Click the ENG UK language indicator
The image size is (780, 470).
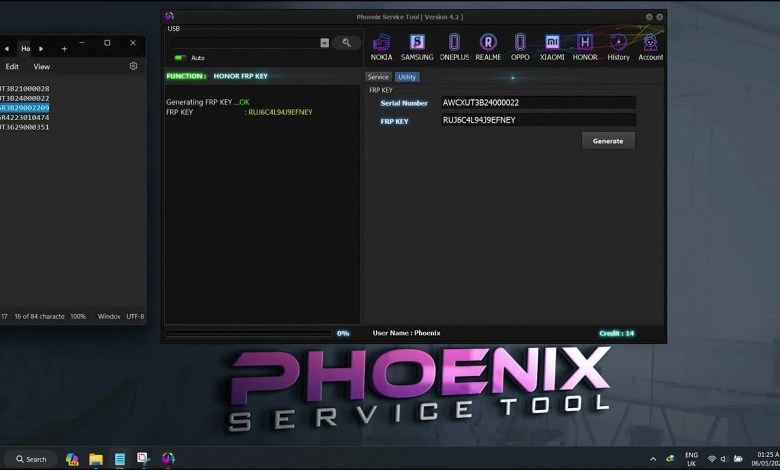(x=691, y=459)
